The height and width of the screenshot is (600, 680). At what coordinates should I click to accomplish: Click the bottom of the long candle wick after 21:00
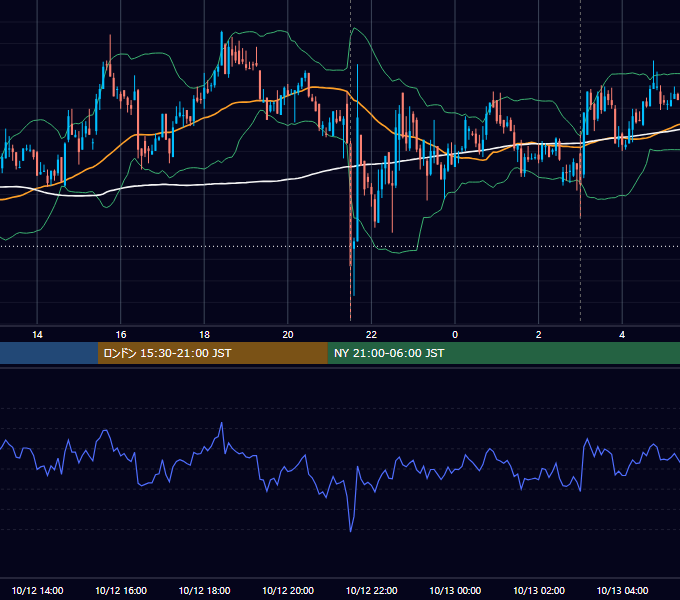tap(350, 320)
